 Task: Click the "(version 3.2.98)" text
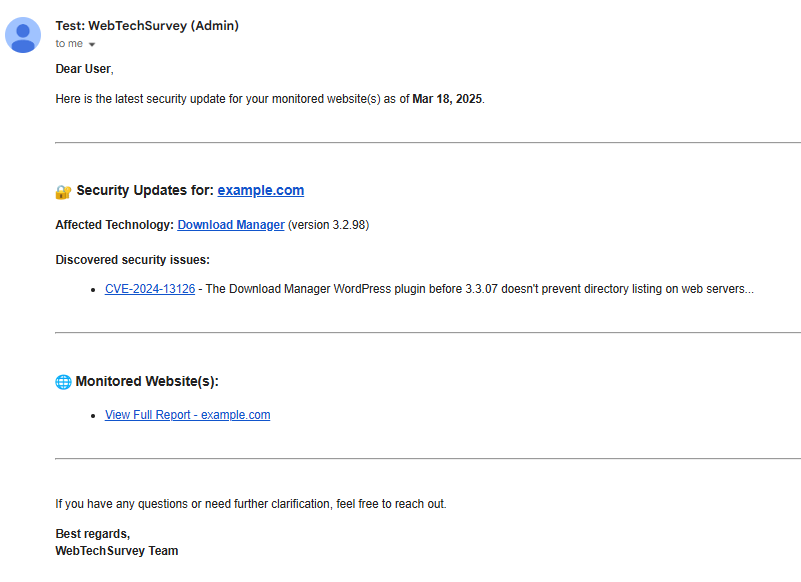[x=328, y=225]
